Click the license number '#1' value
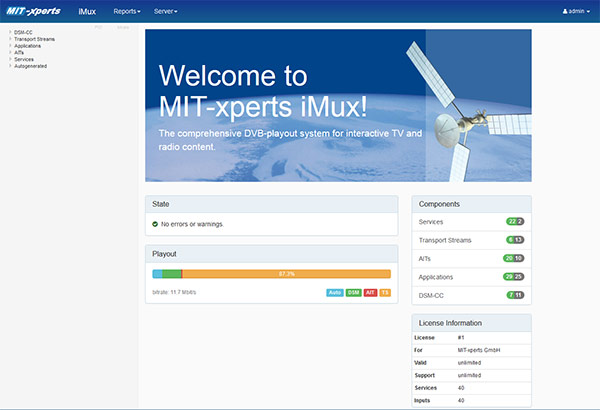Viewport: 600px width, 410px height. (461, 338)
